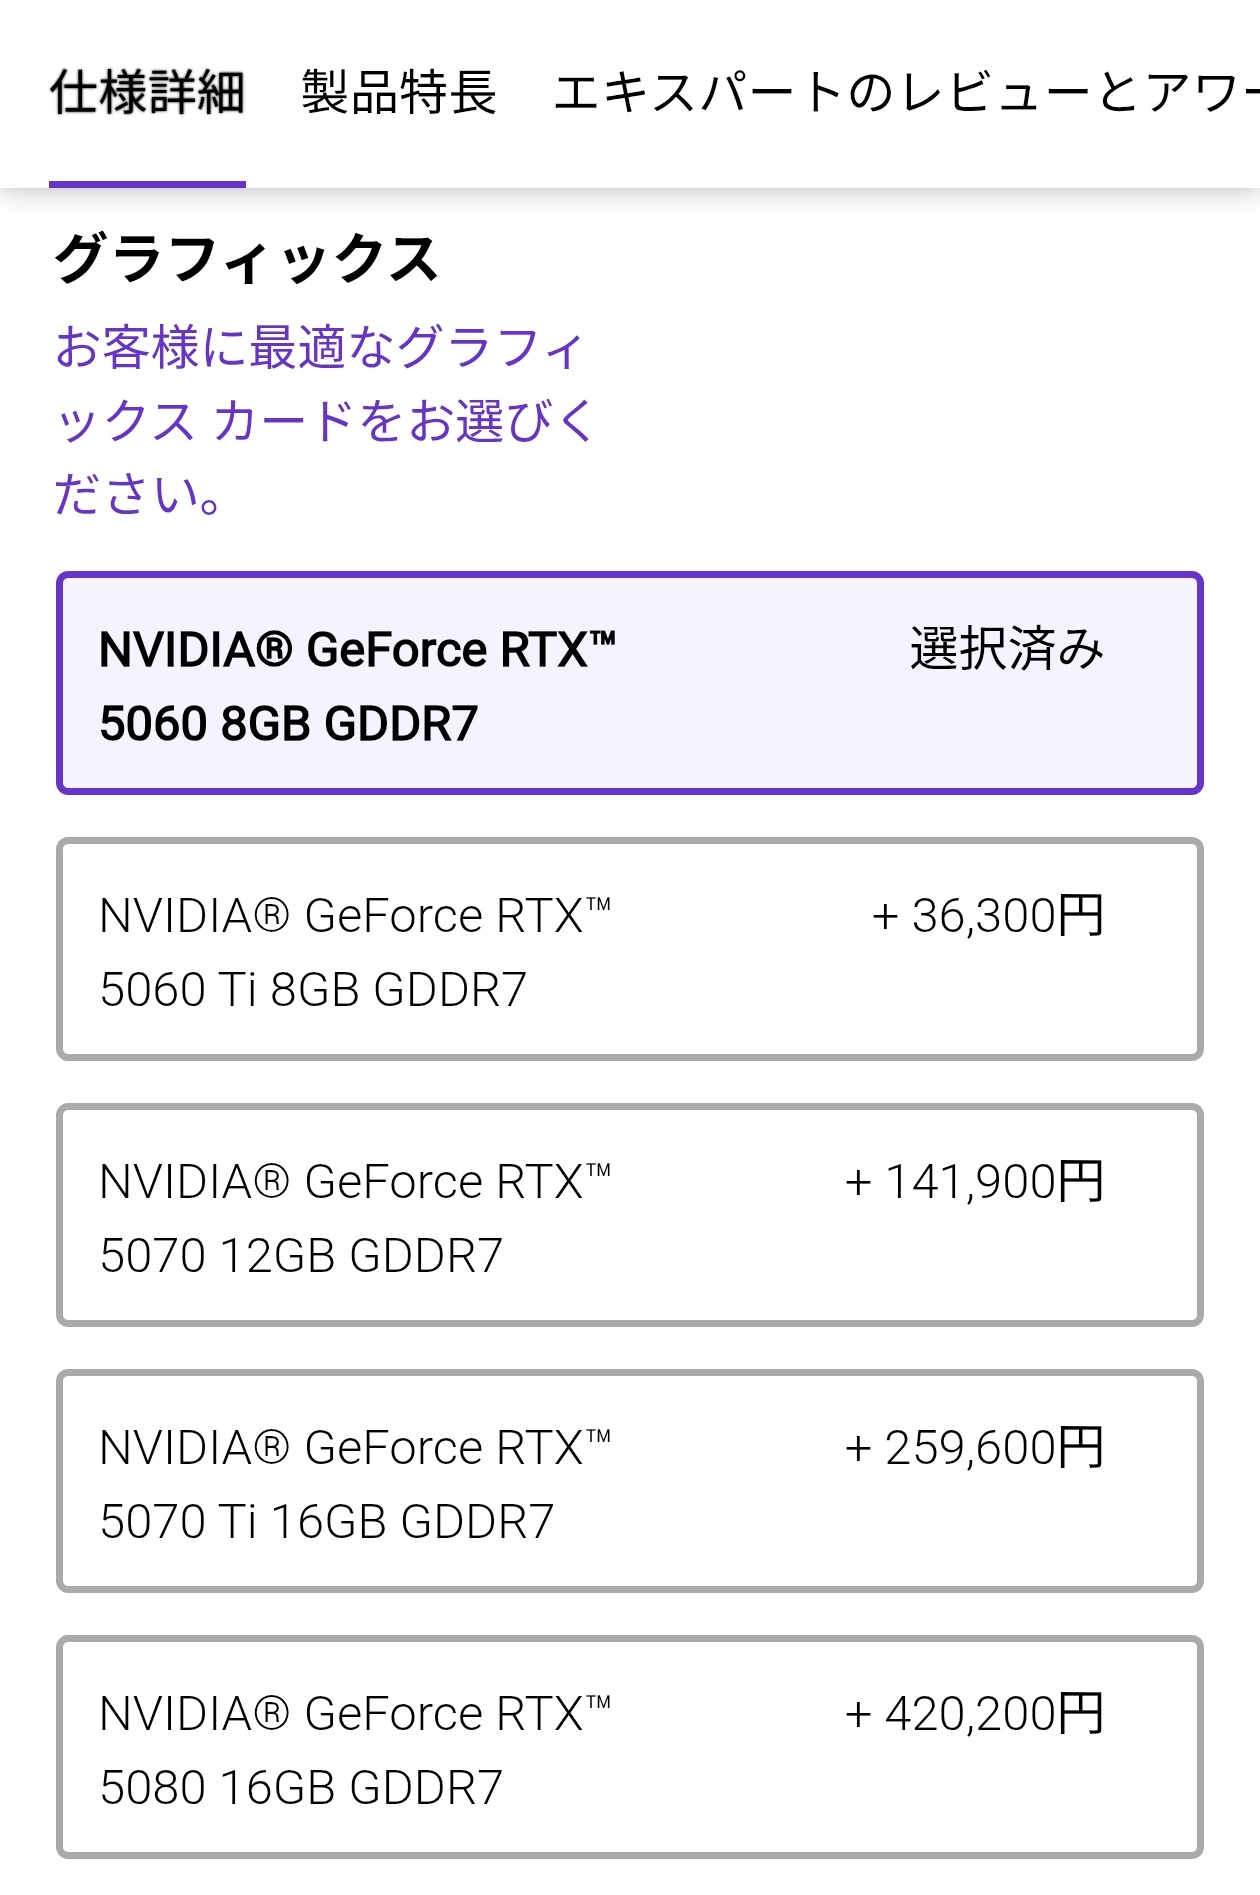Choose the RTX 5060 Ti 8GB GDDR7 option
Viewport: 1260px width, 1895px height.
pyautogui.click(x=630, y=950)
